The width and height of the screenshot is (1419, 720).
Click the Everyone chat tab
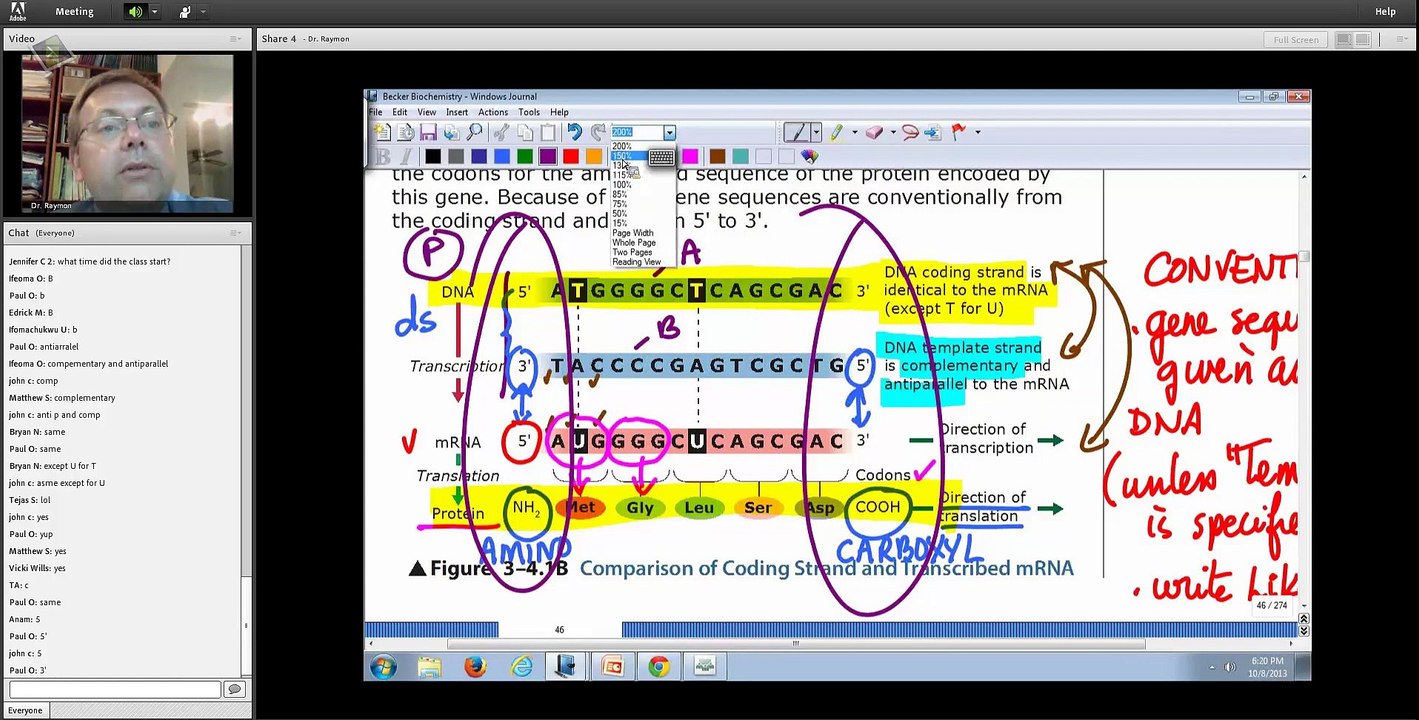coord(25,711)
